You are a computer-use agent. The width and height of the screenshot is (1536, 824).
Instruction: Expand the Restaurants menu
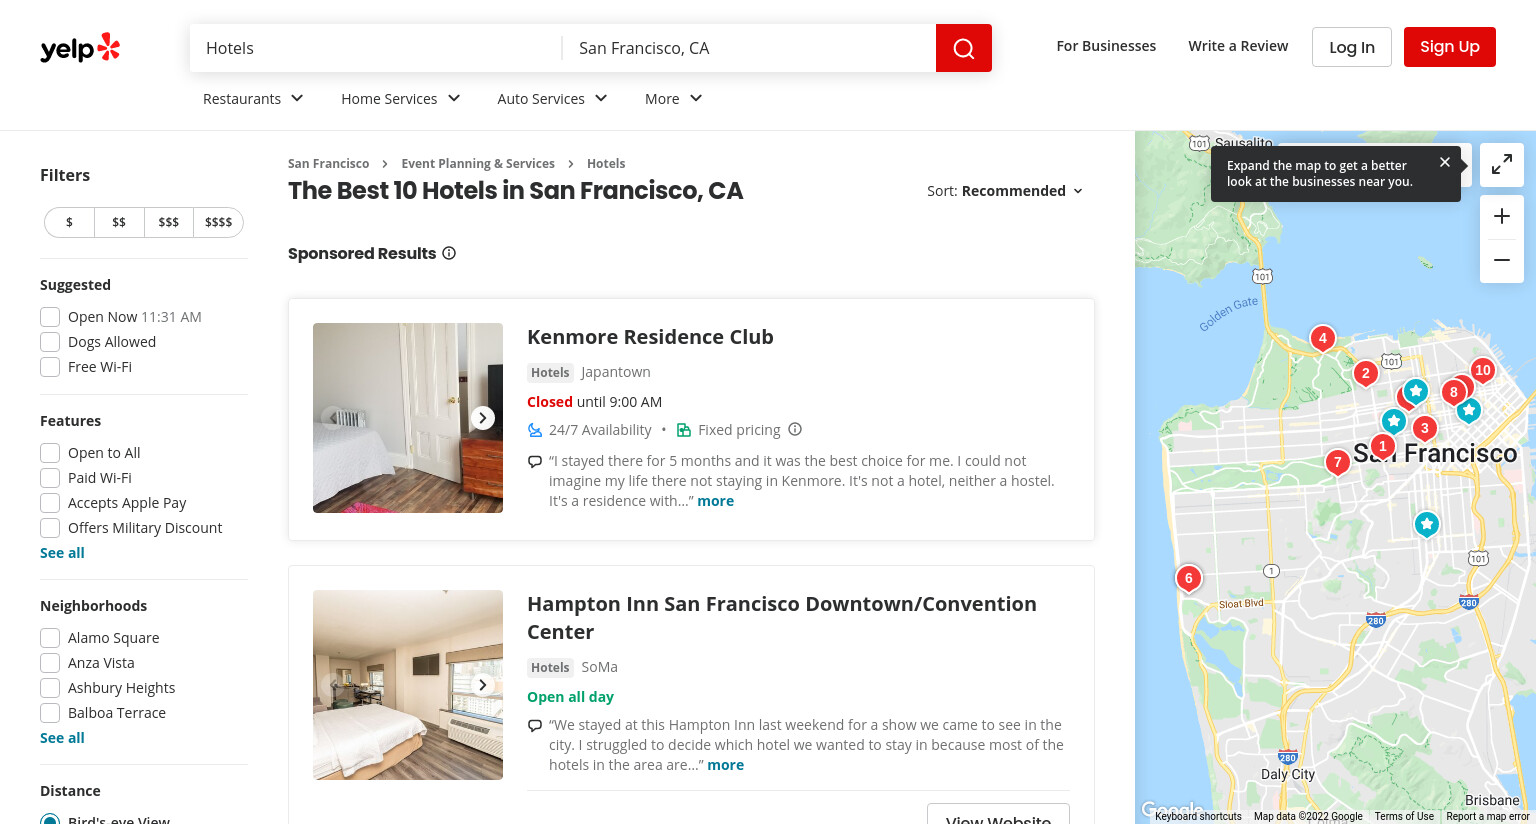(253, 98)
